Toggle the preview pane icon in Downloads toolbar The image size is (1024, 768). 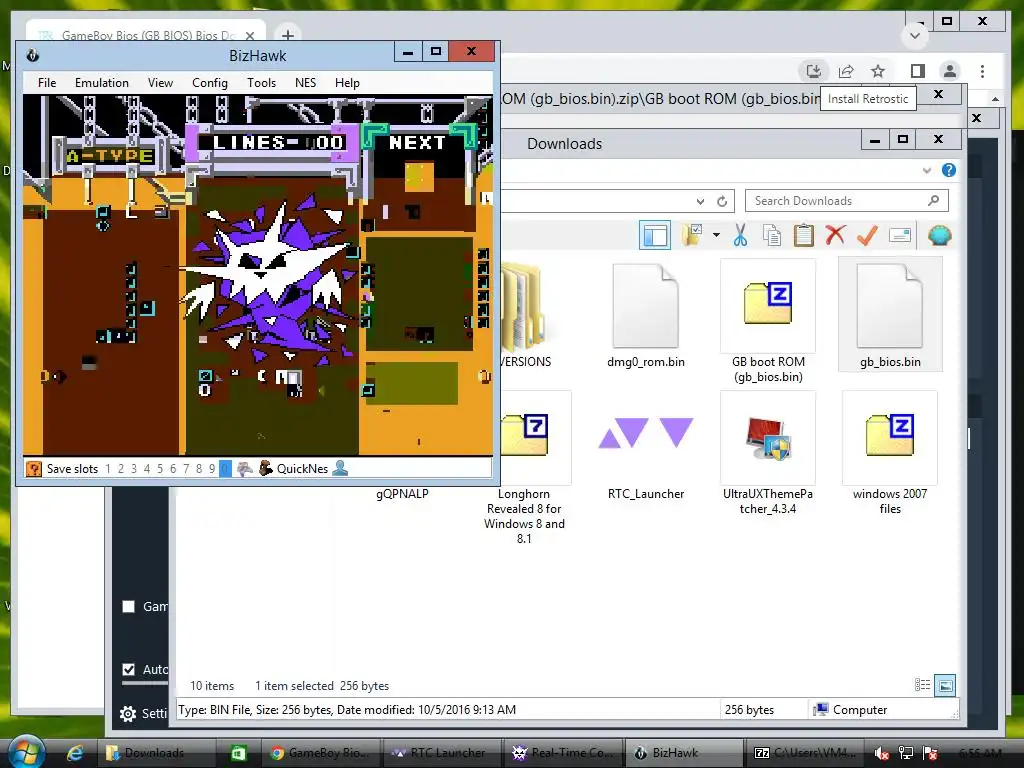[x=654, y=235]
